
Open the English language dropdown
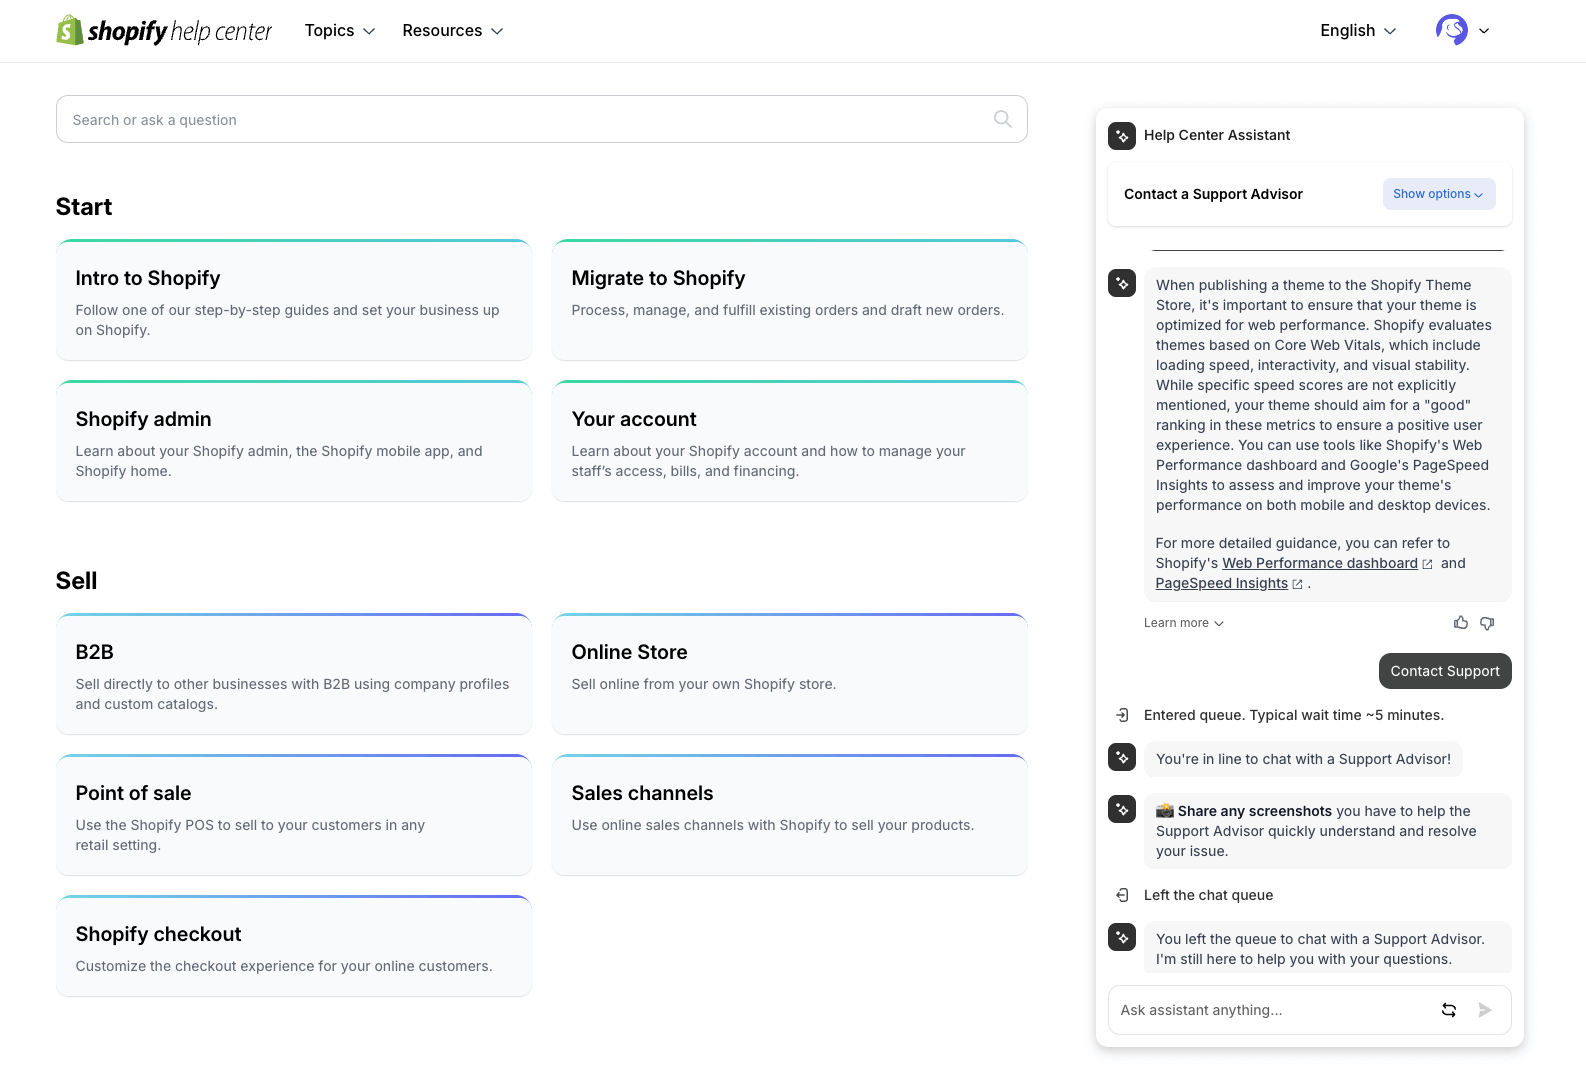pos(1358,30)
